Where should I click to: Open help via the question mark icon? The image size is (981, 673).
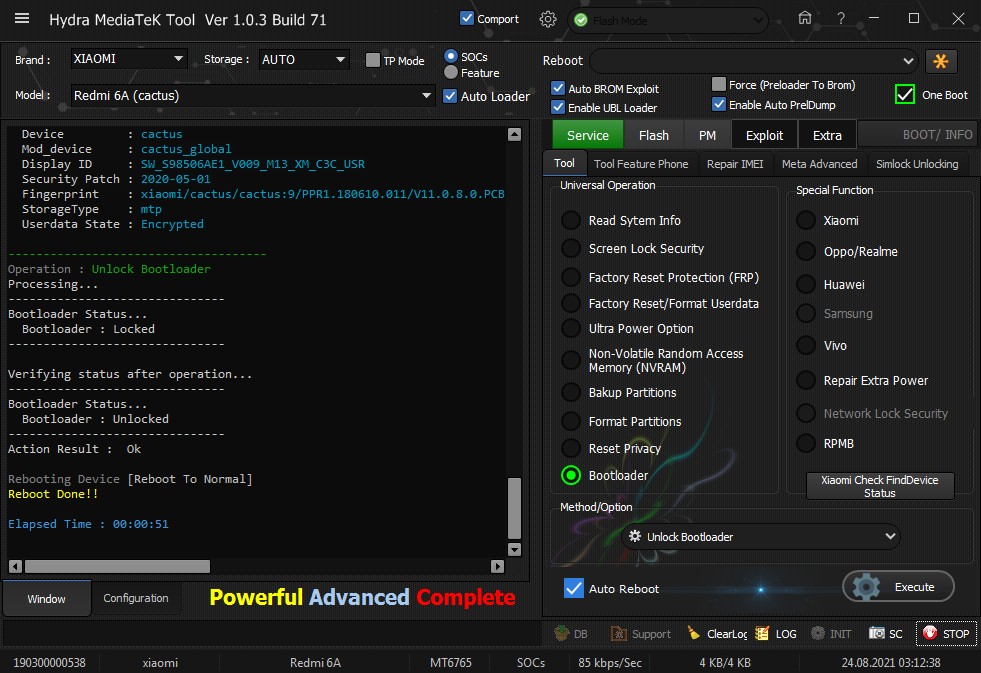coord(841,19)
